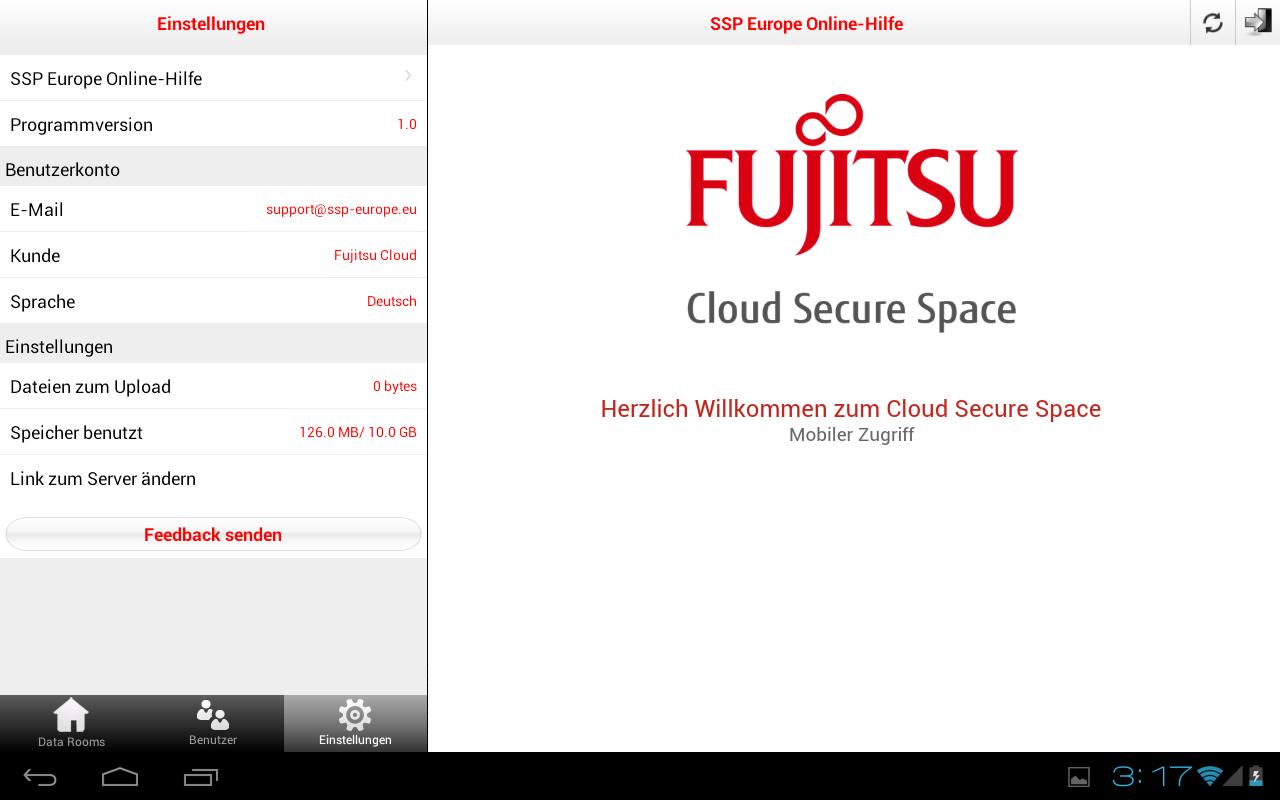1280x800 pixels.
Task: Tap support@ssp-europe.eu address
Action: (341, 209)
